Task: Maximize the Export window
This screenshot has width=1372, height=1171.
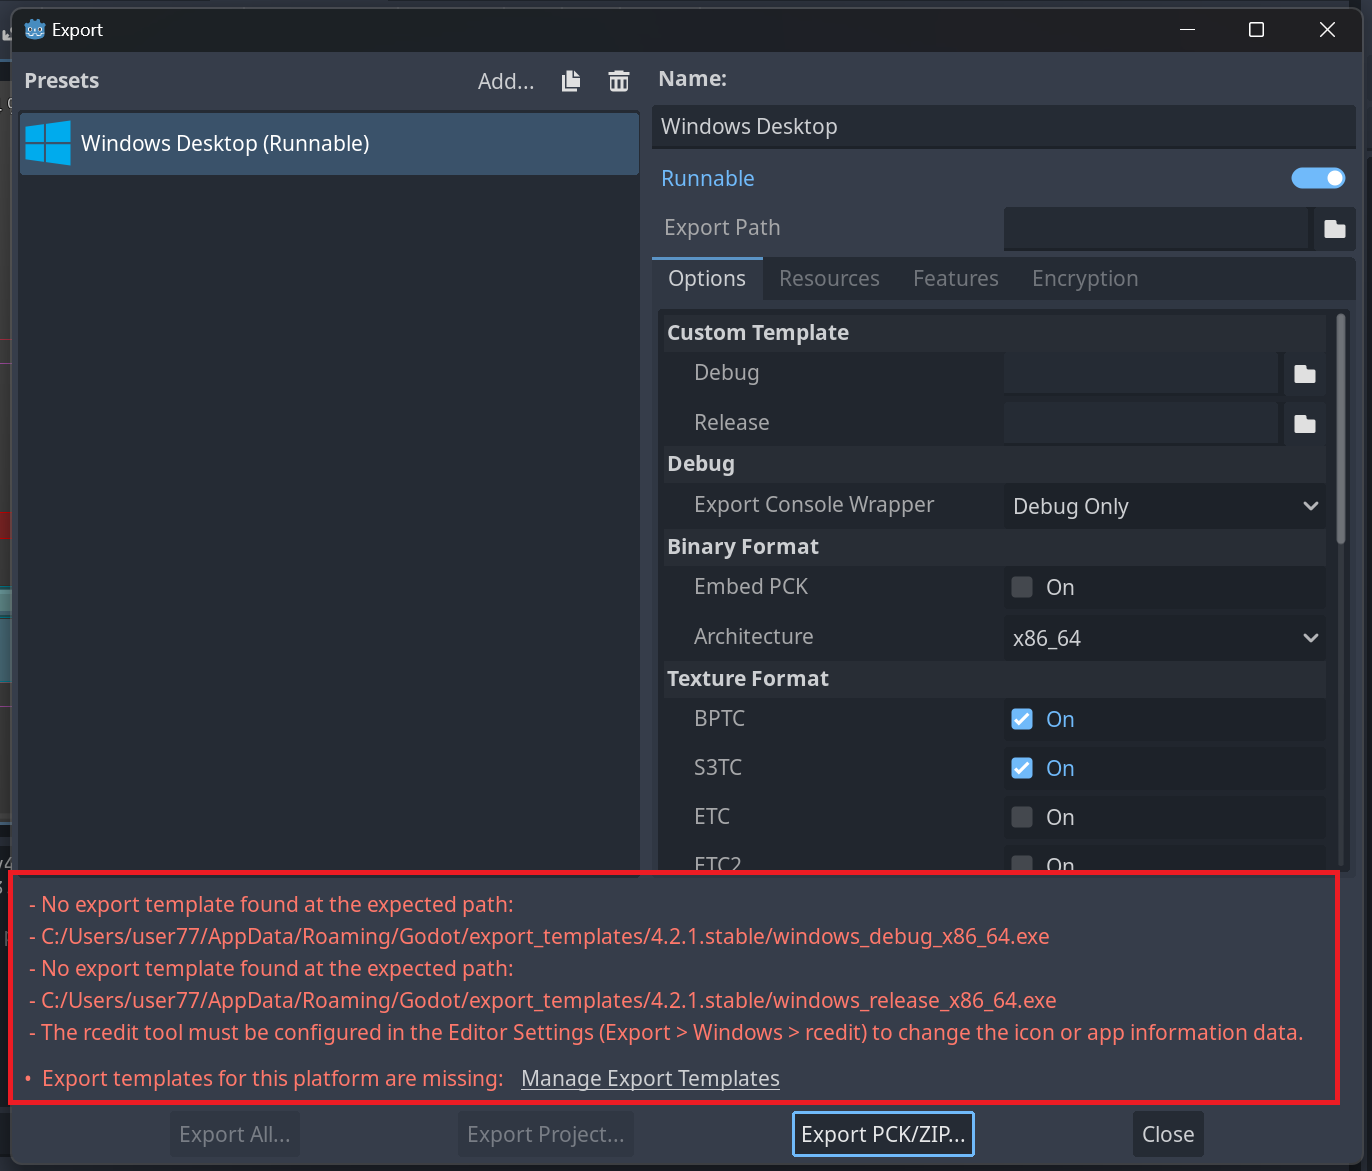Action: (1257, 30)
